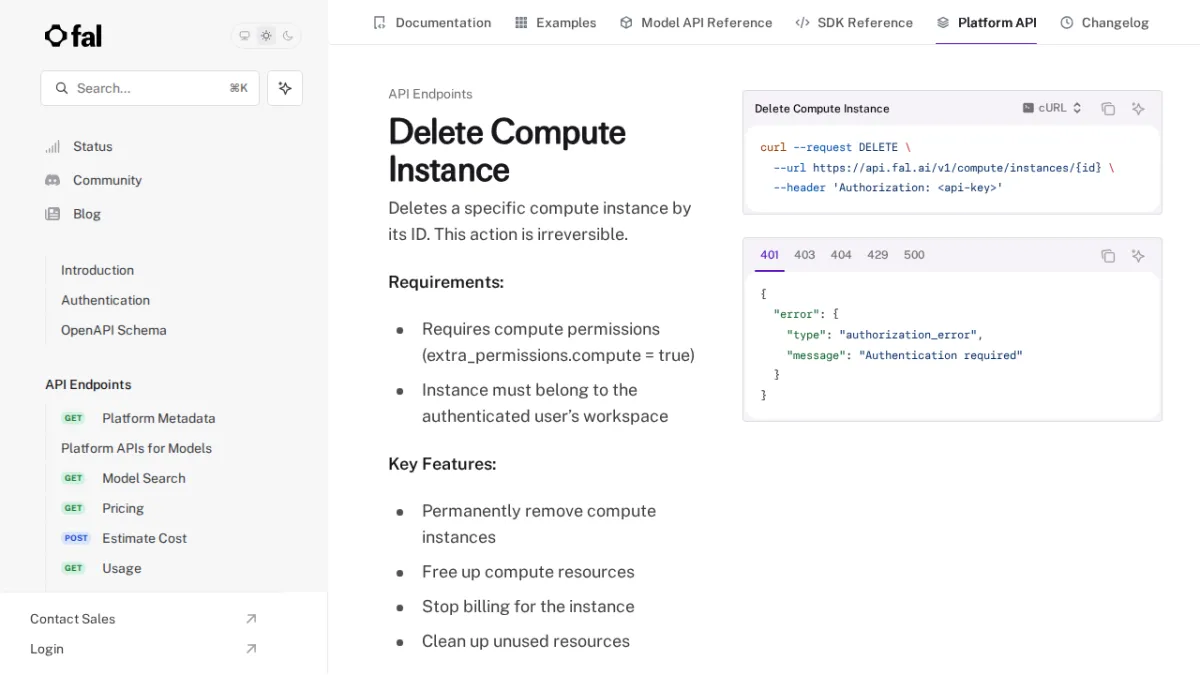Ask AI about the curl request
Screen dimensions: 1200x675
pos(1138,109)
